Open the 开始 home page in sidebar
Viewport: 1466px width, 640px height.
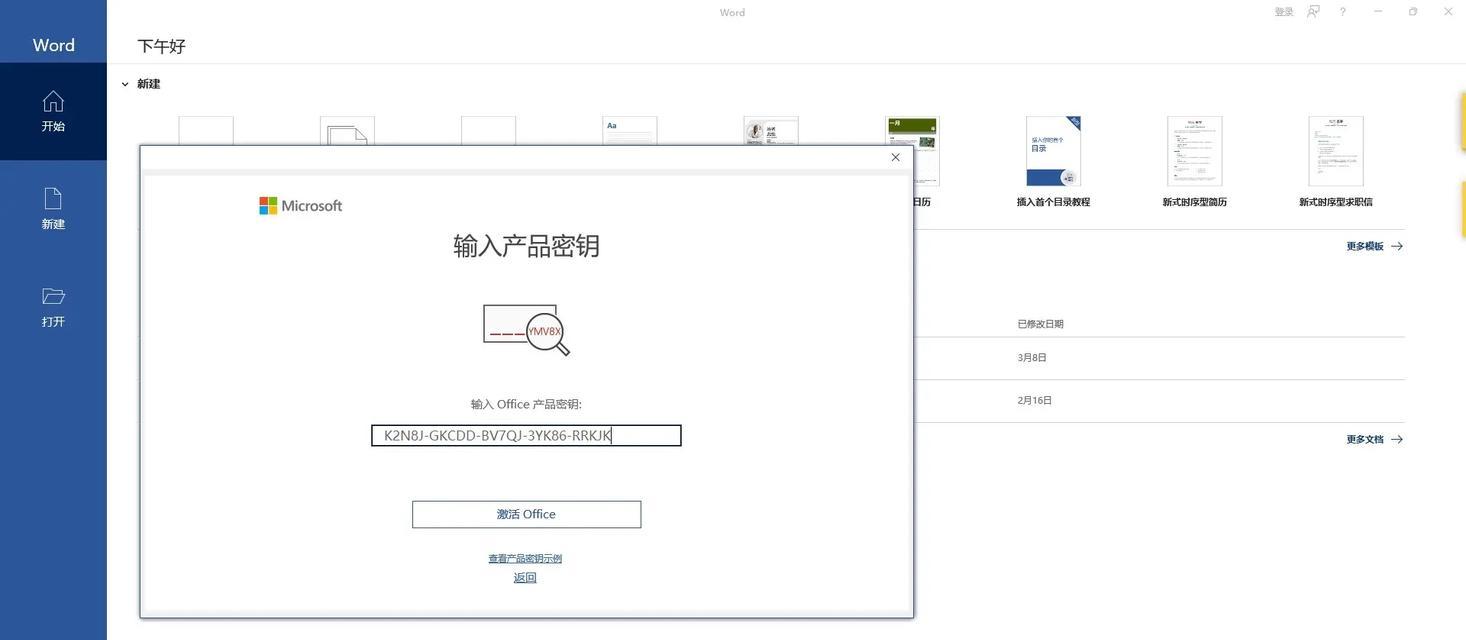[53, 111]
